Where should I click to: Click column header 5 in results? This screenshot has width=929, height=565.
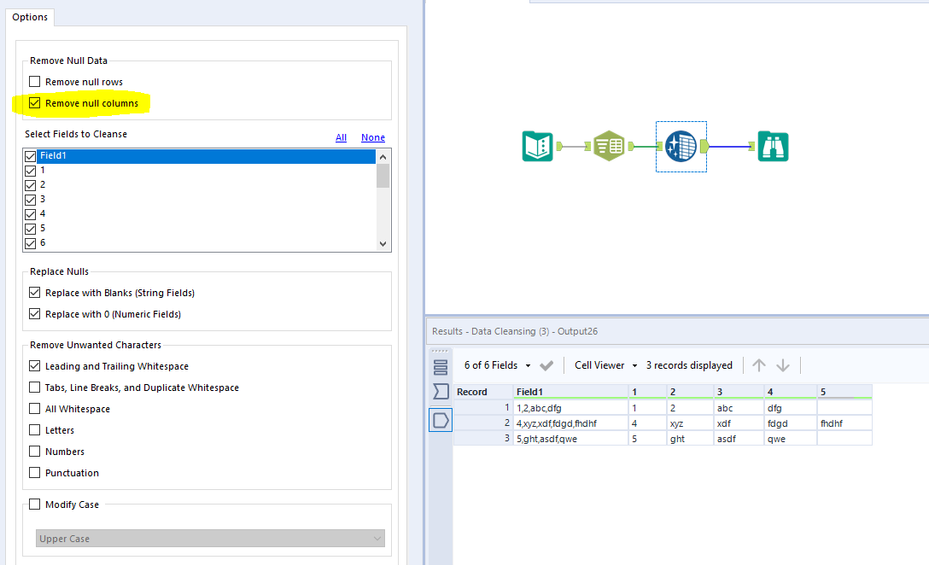tap(844, 392)
